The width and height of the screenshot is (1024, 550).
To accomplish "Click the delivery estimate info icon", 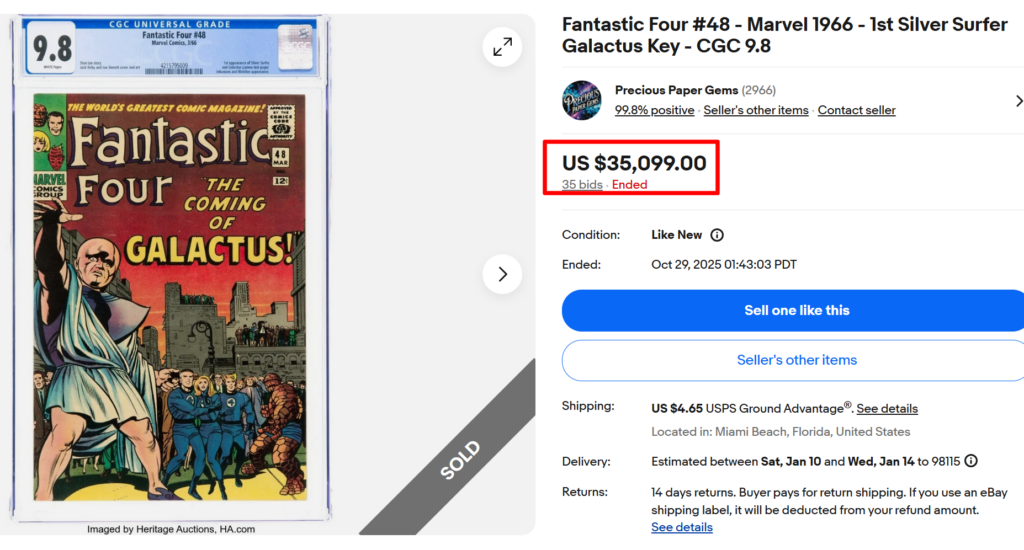I will pos(970,461).
